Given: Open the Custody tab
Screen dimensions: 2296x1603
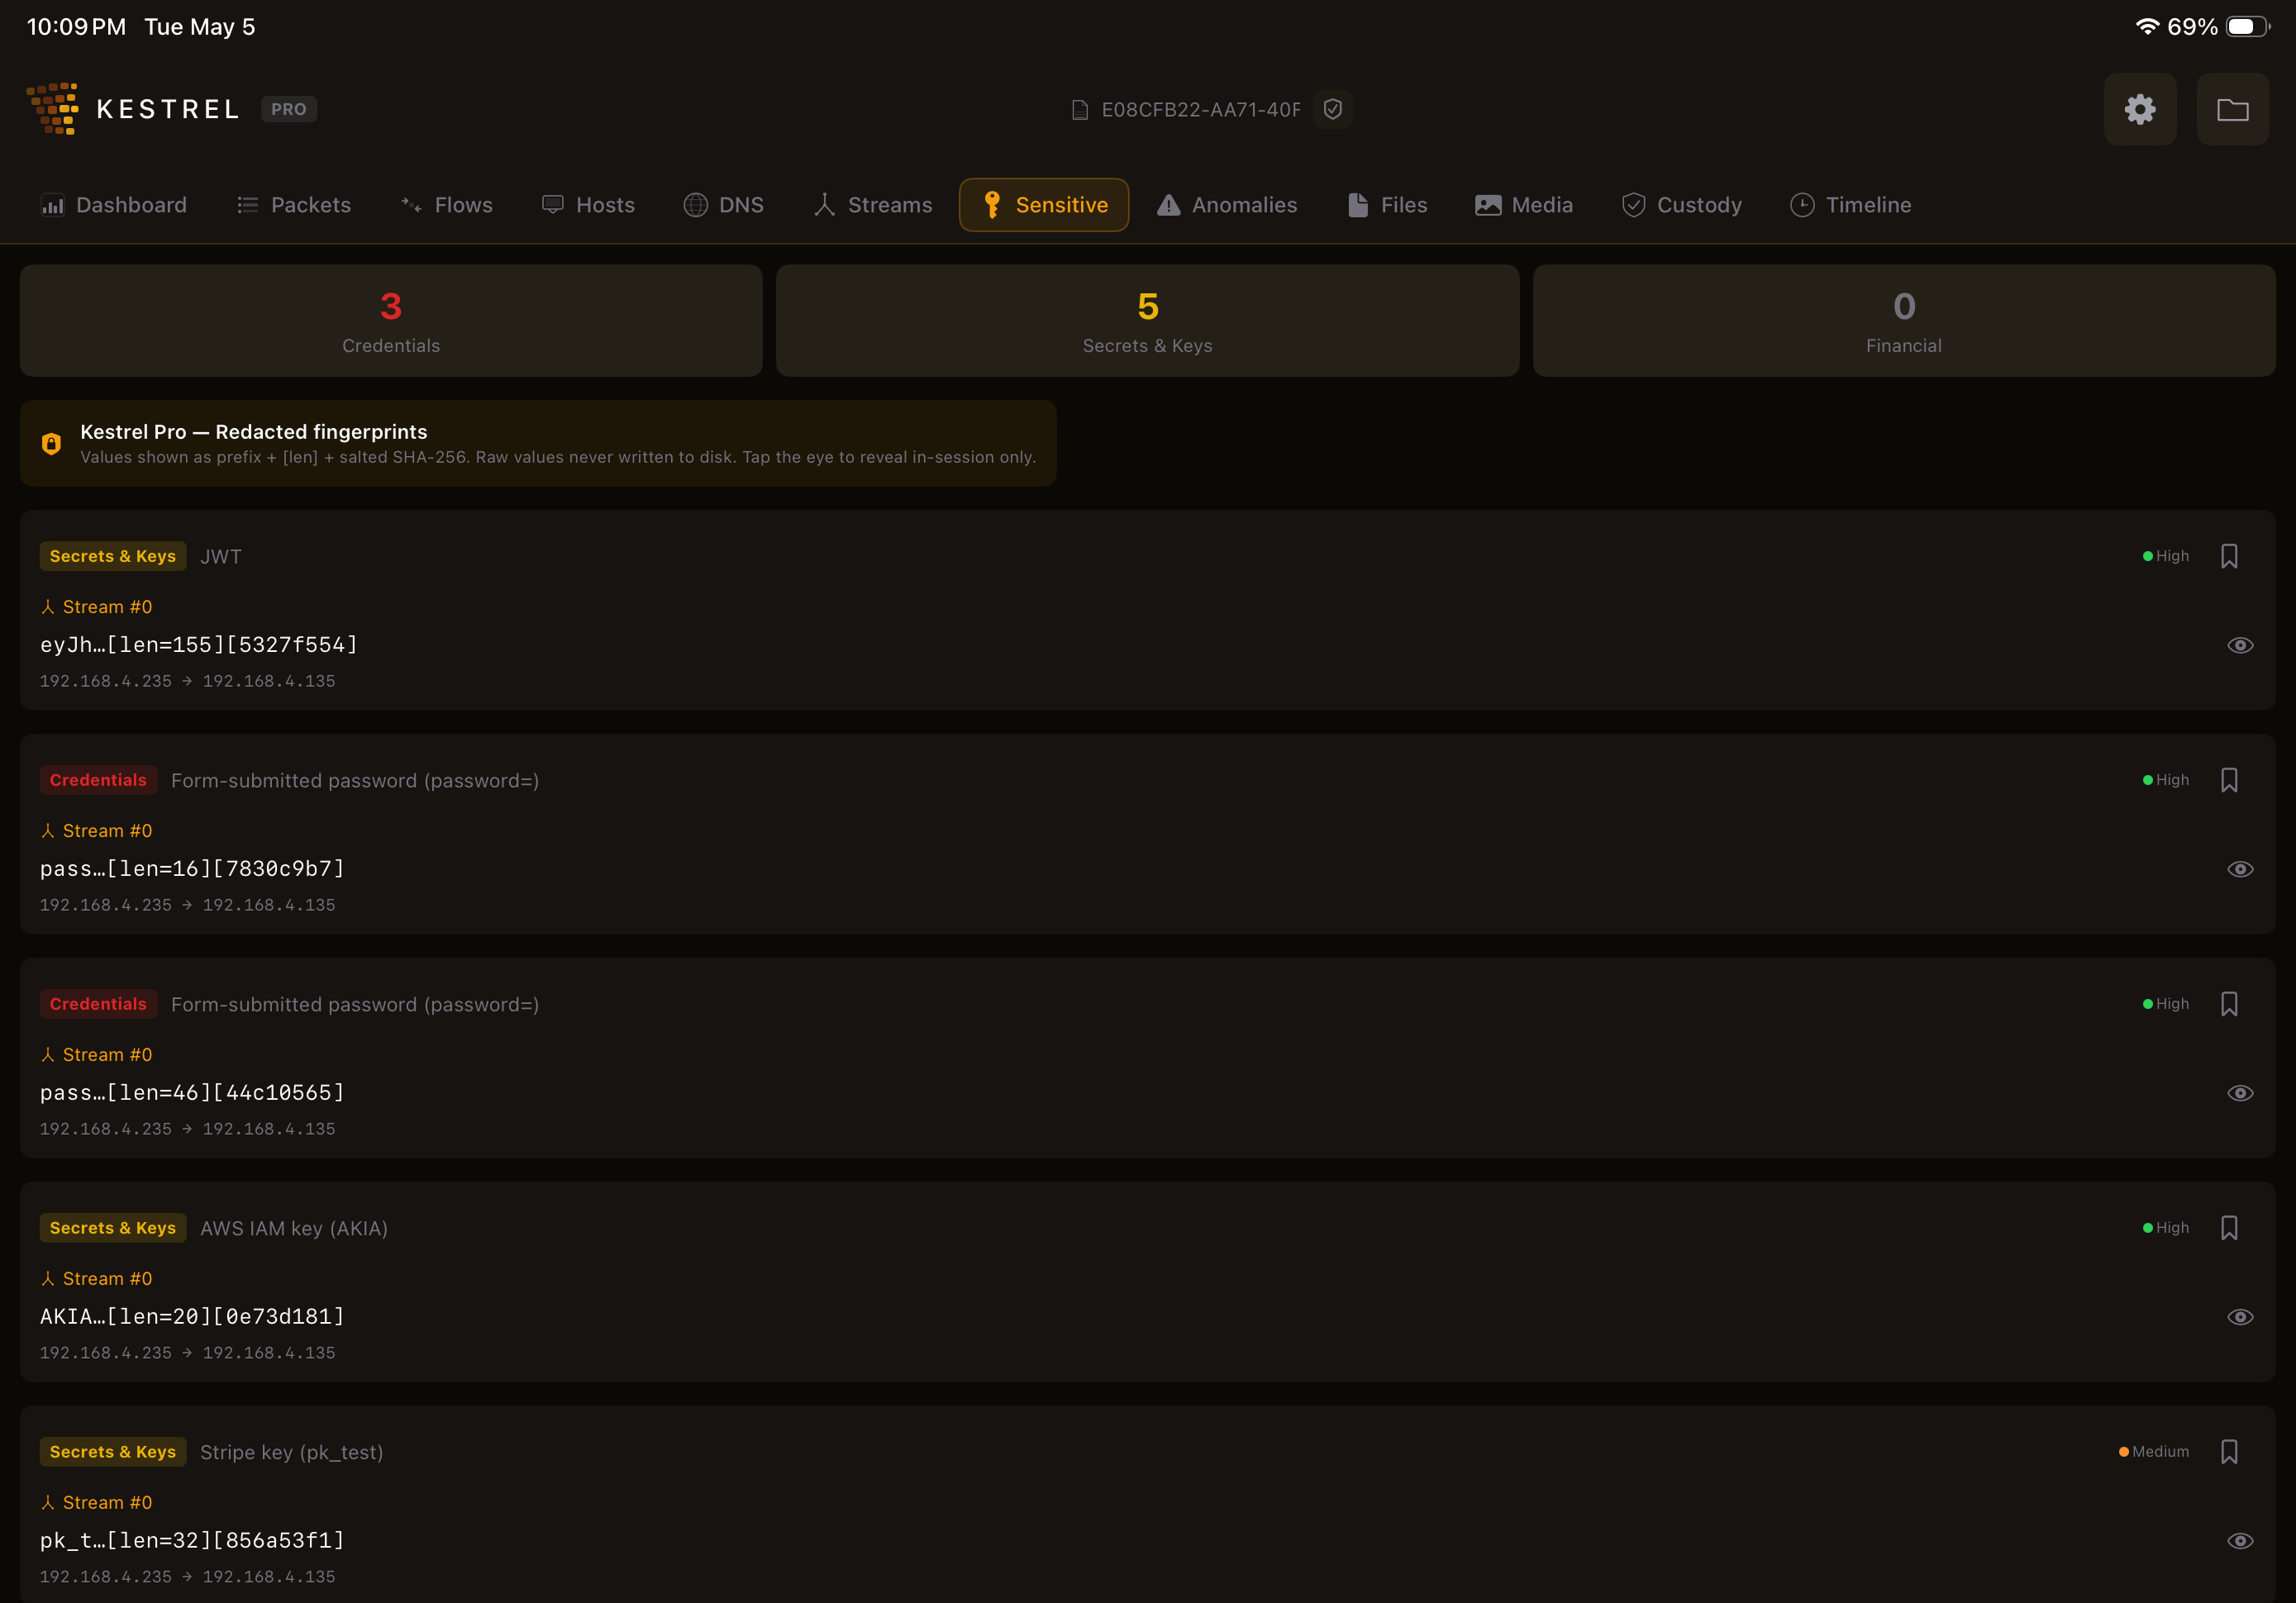Looking at the screenshot, I should click(1682, 205).
